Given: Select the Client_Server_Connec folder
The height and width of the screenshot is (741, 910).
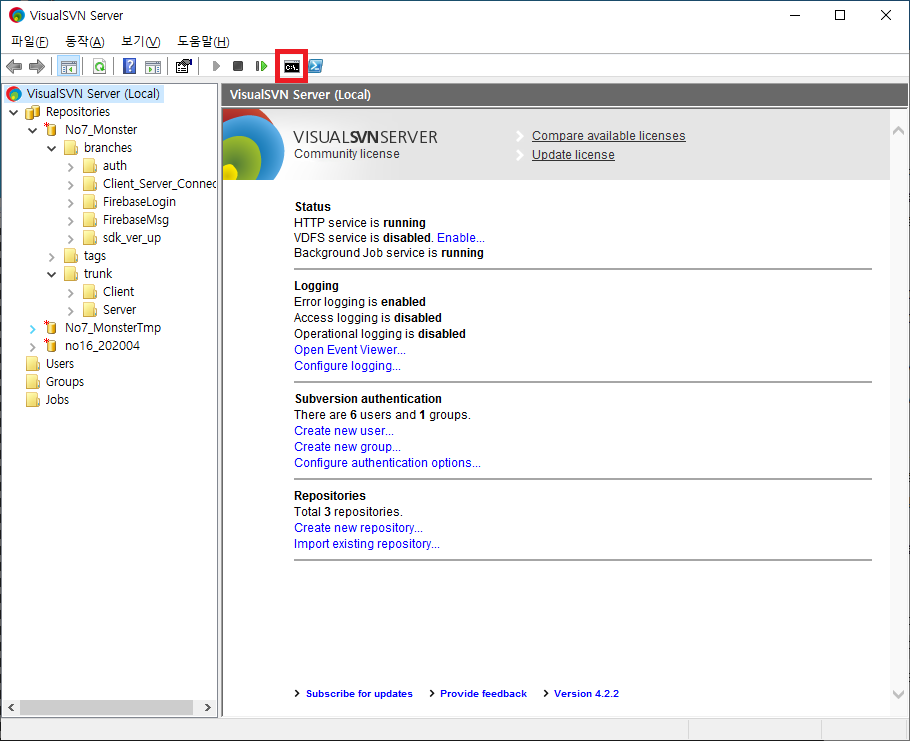Looking at the screenshot, I should tap(159, 183).
